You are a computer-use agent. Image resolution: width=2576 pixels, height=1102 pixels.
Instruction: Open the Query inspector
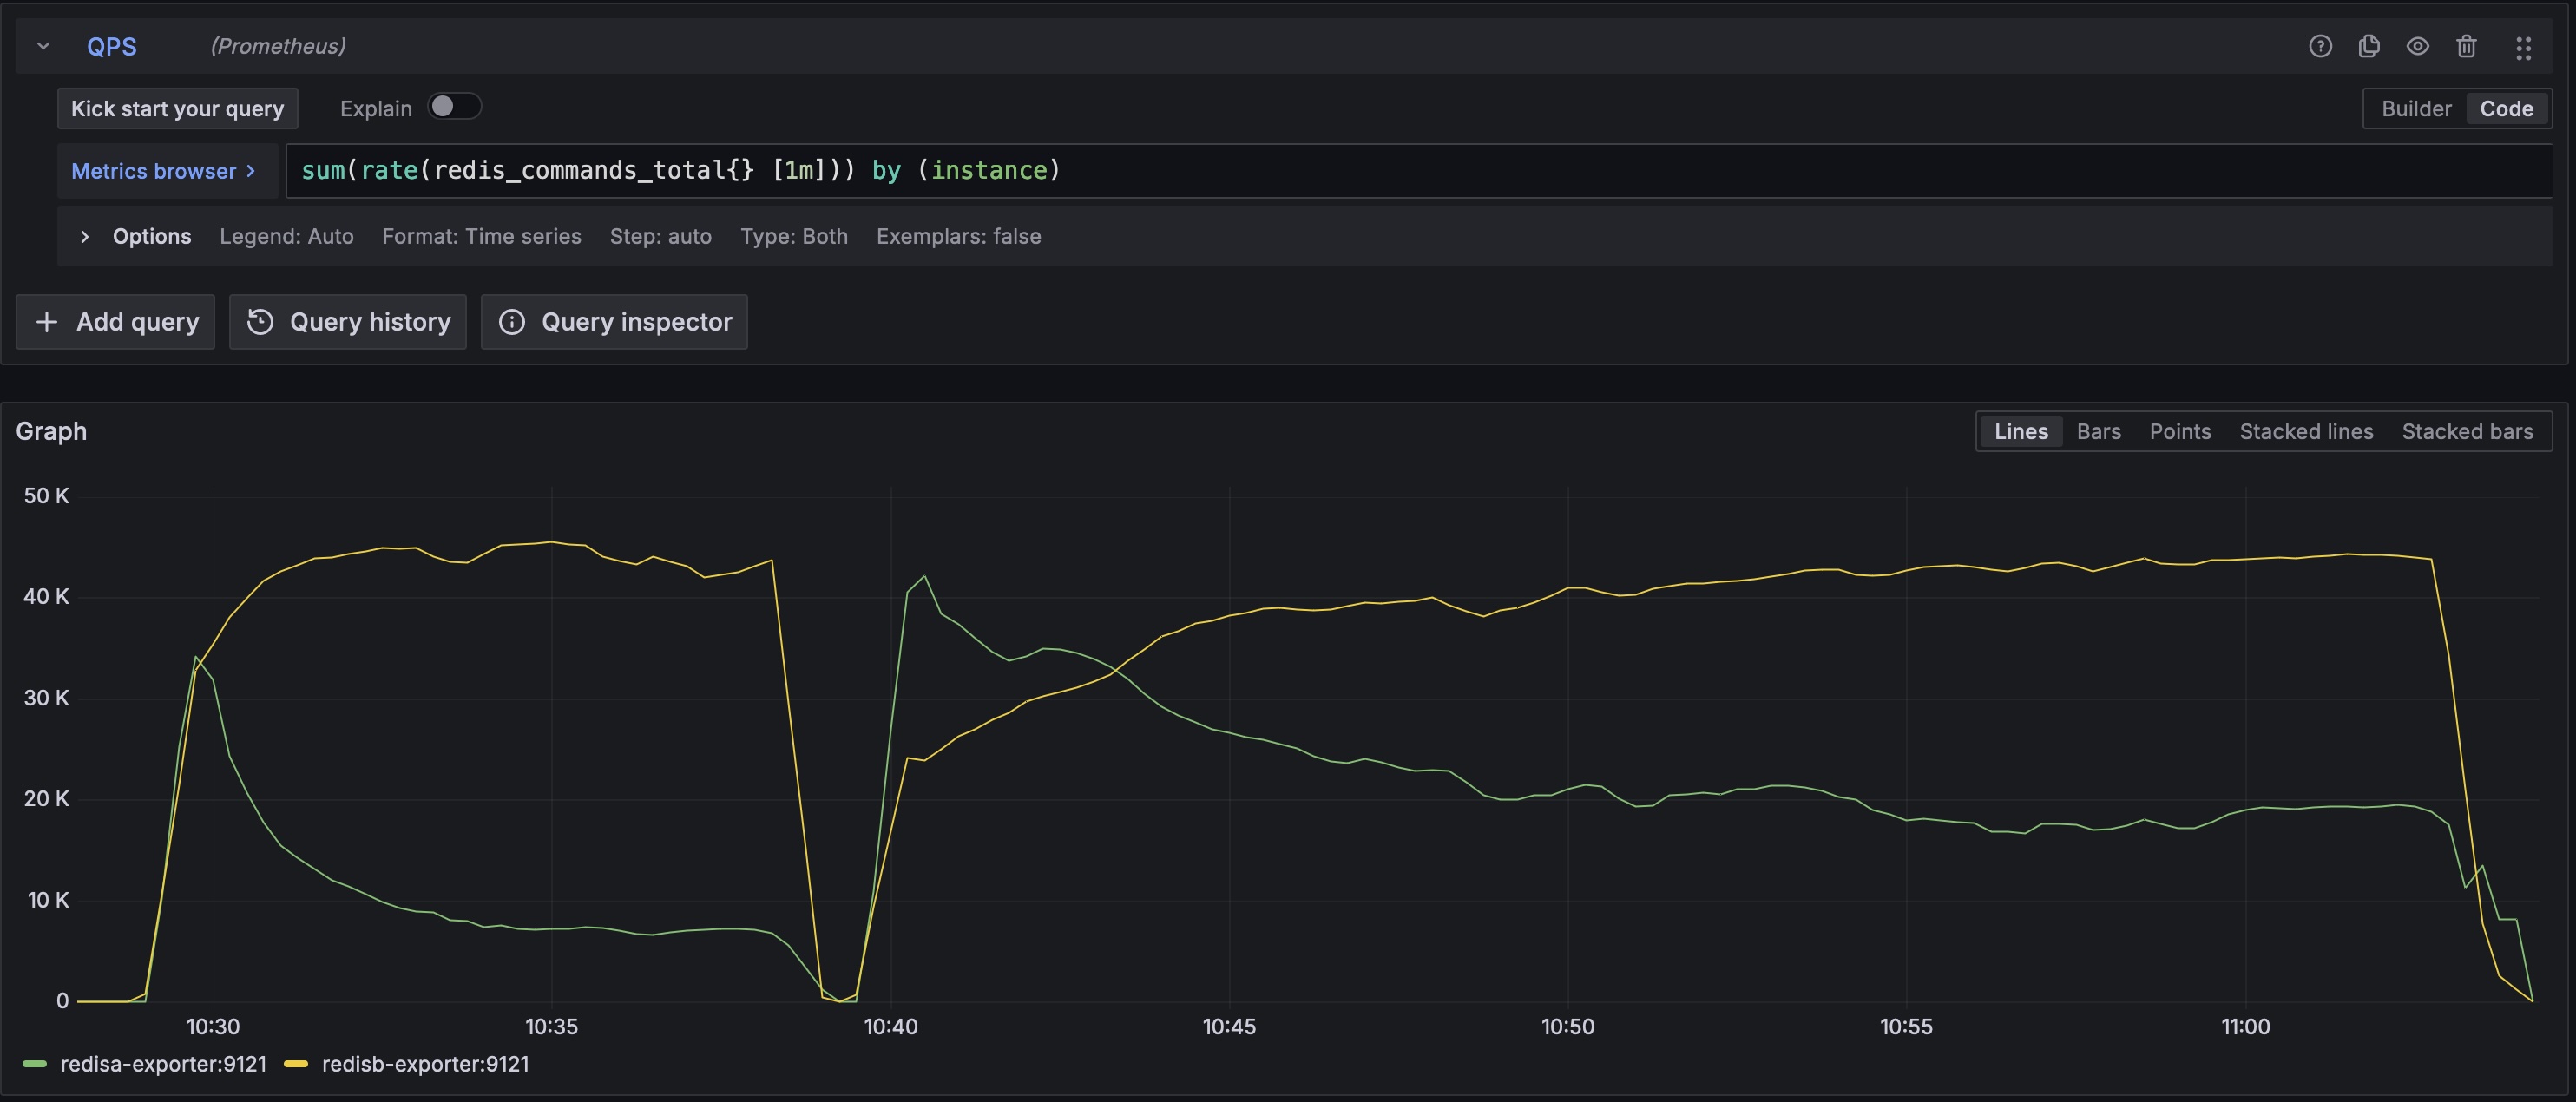pyautogui.click(x=614, y=322)
